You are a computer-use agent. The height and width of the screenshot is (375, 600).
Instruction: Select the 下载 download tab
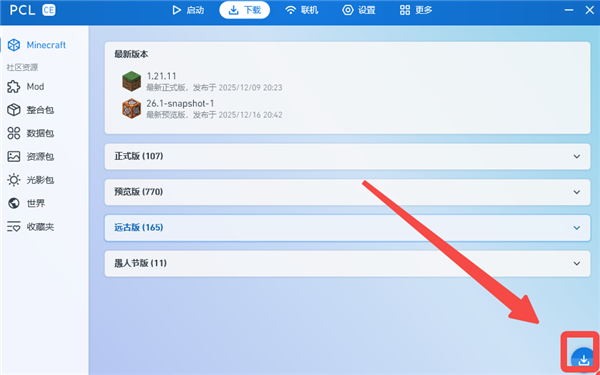[245, 10]
